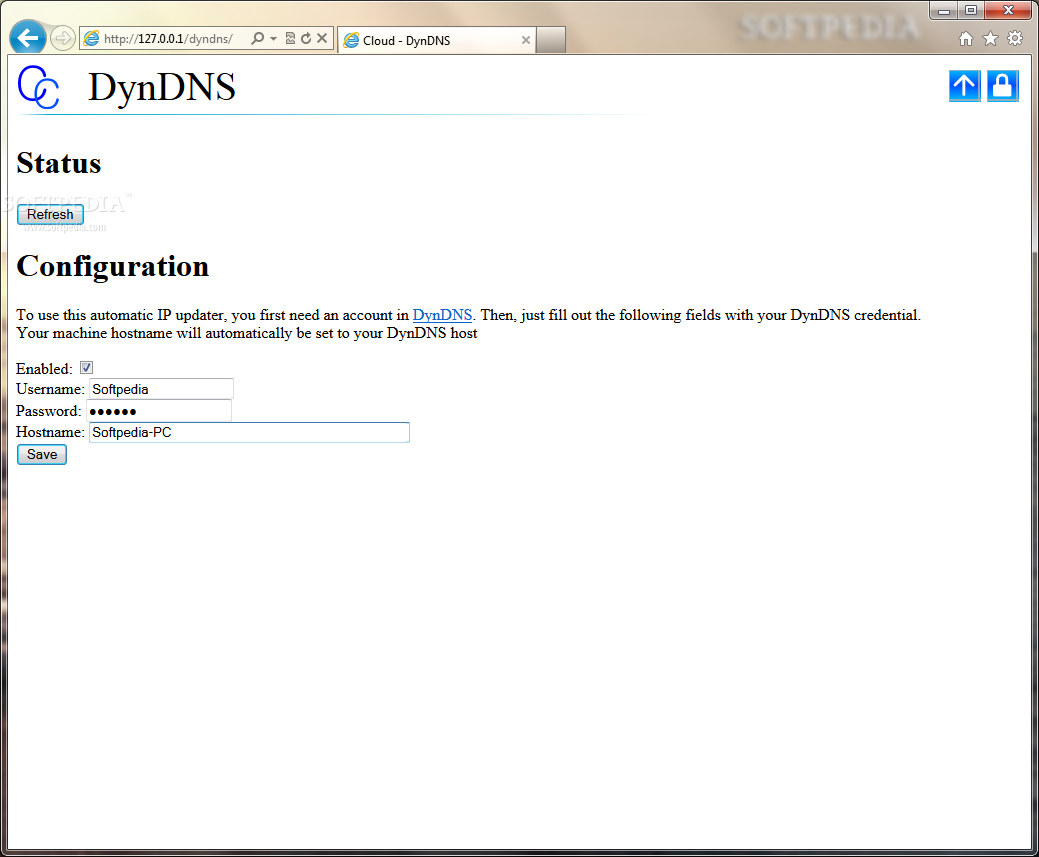This screenshot has height=857, width=1039.
Task: Open a new blank tab
Action: (x=551, y=40)
